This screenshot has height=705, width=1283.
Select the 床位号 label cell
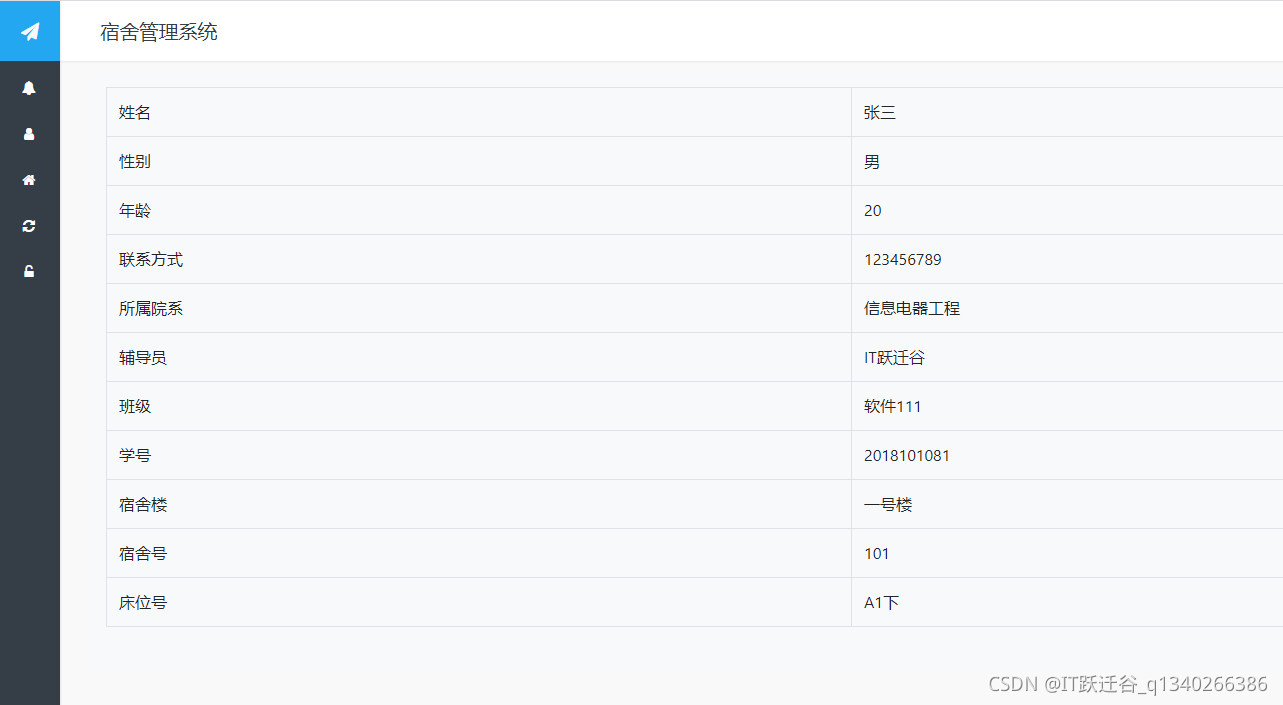pos(479,602)
